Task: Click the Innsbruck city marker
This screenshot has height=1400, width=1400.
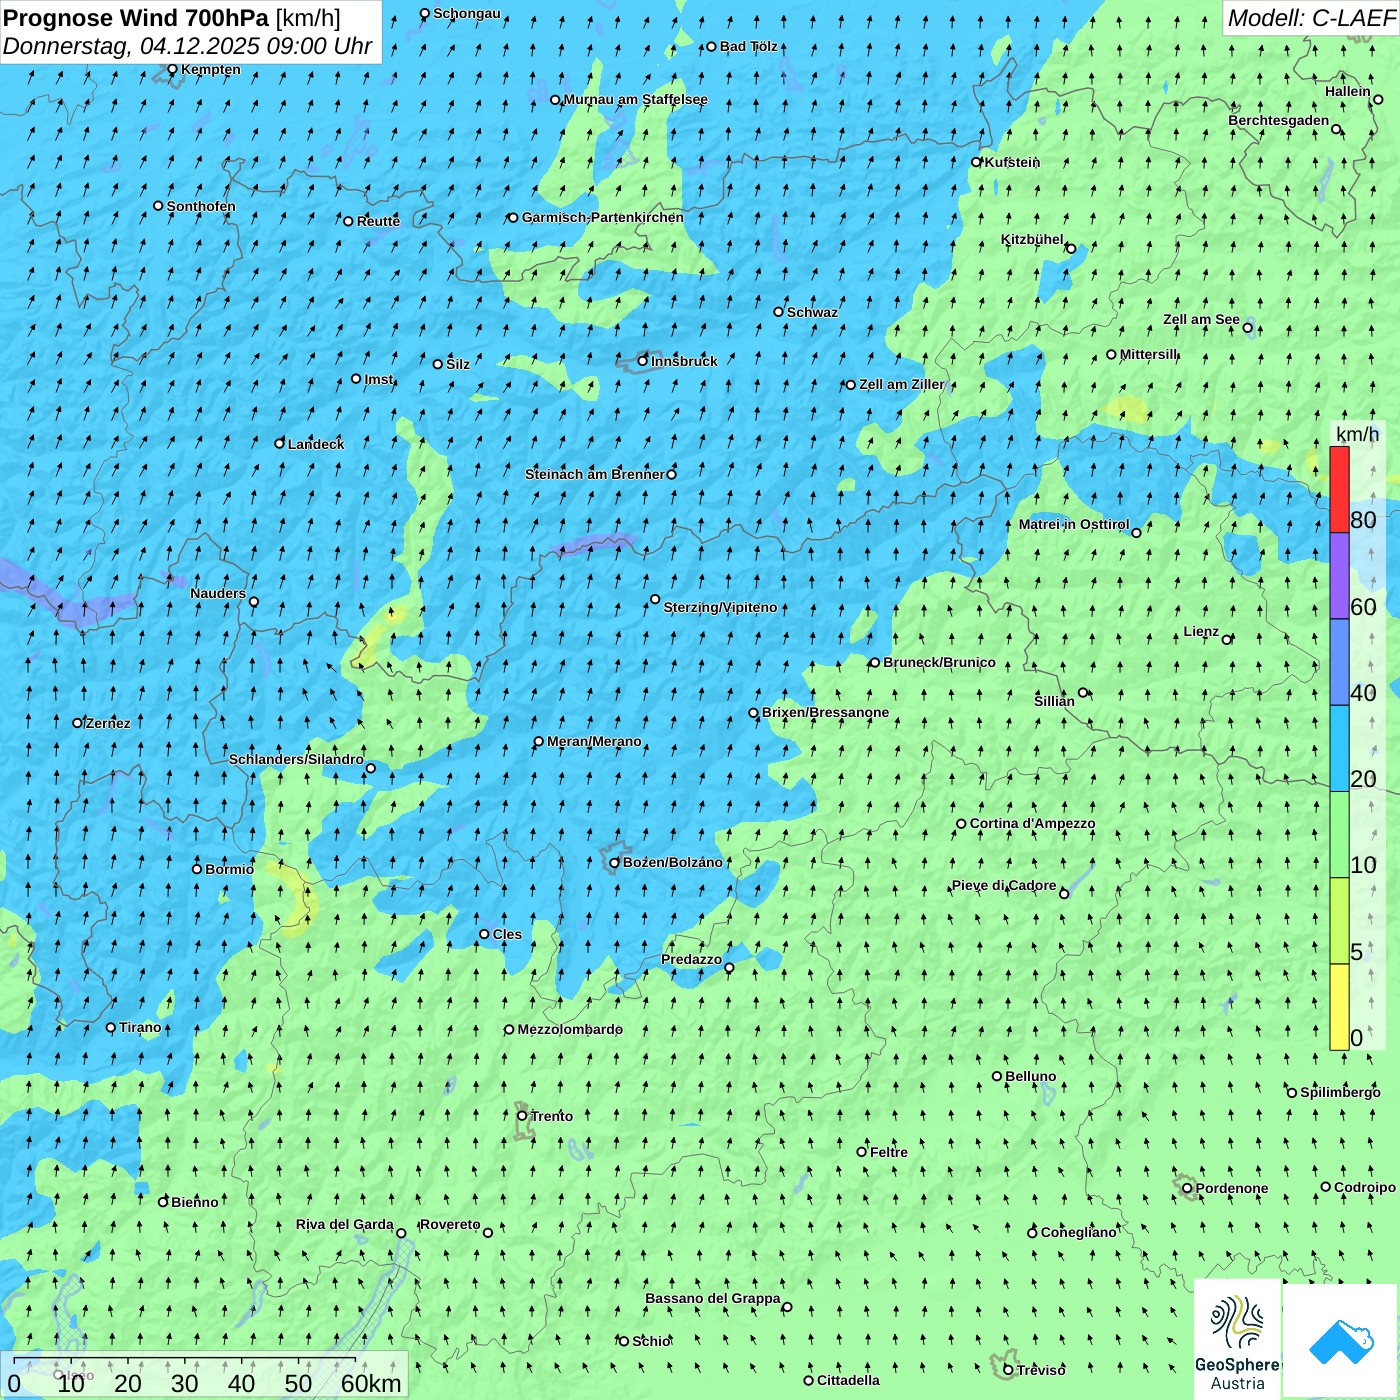Action: (643, 361)
